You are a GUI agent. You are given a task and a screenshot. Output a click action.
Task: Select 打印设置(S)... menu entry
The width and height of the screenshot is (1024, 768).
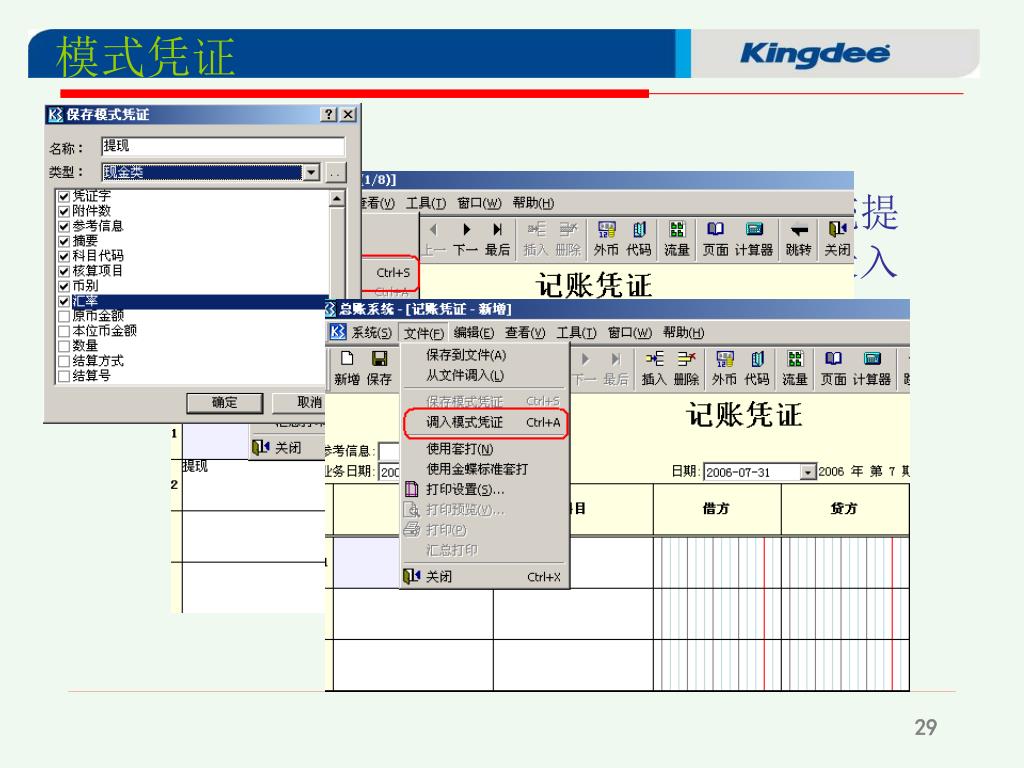pos(484,489)
